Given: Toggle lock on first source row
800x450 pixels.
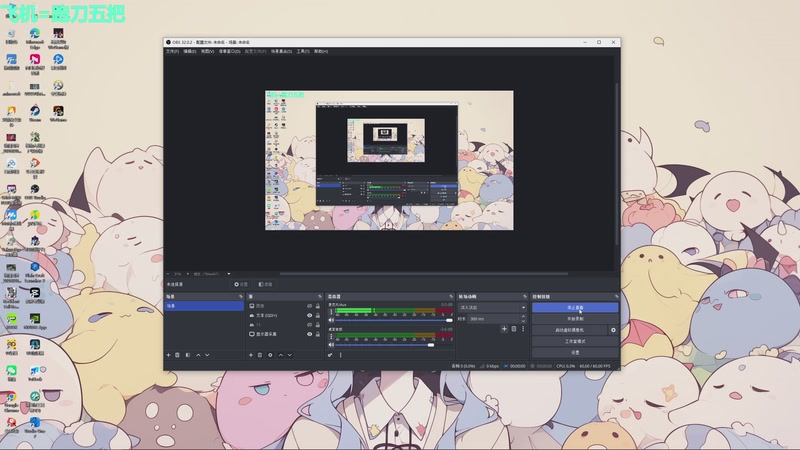Looking at the screenshot, I should (x=318, y=306).
